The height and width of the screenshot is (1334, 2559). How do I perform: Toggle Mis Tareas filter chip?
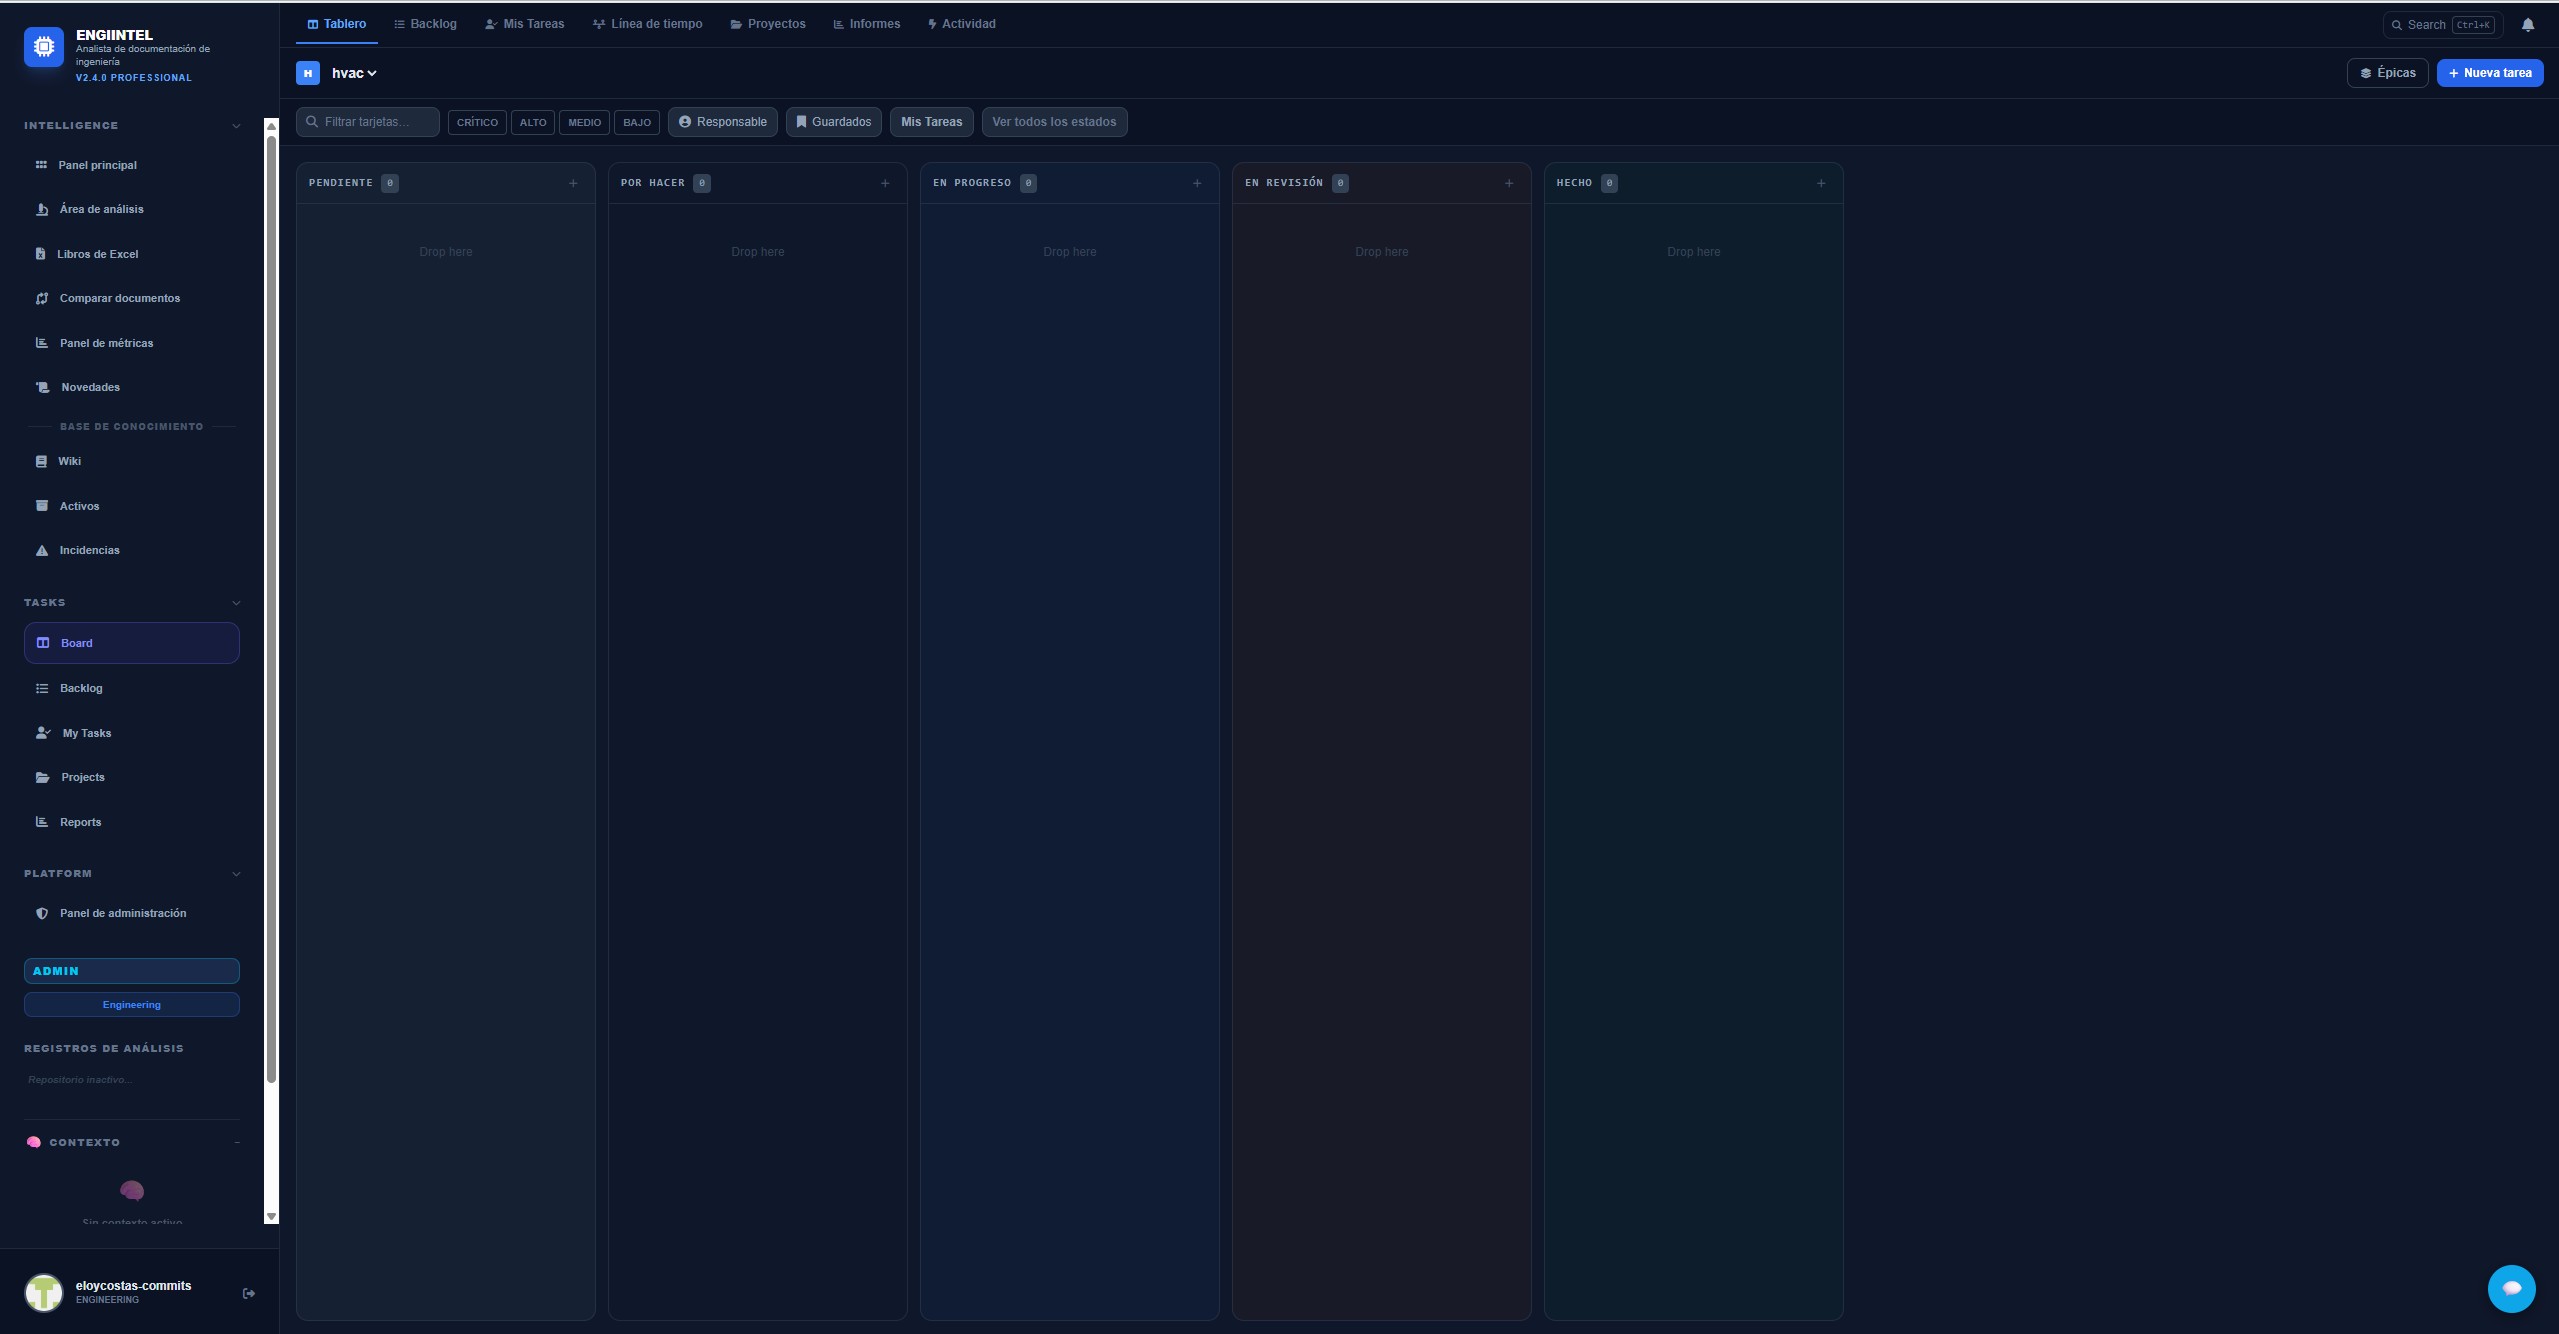(931, 122)
